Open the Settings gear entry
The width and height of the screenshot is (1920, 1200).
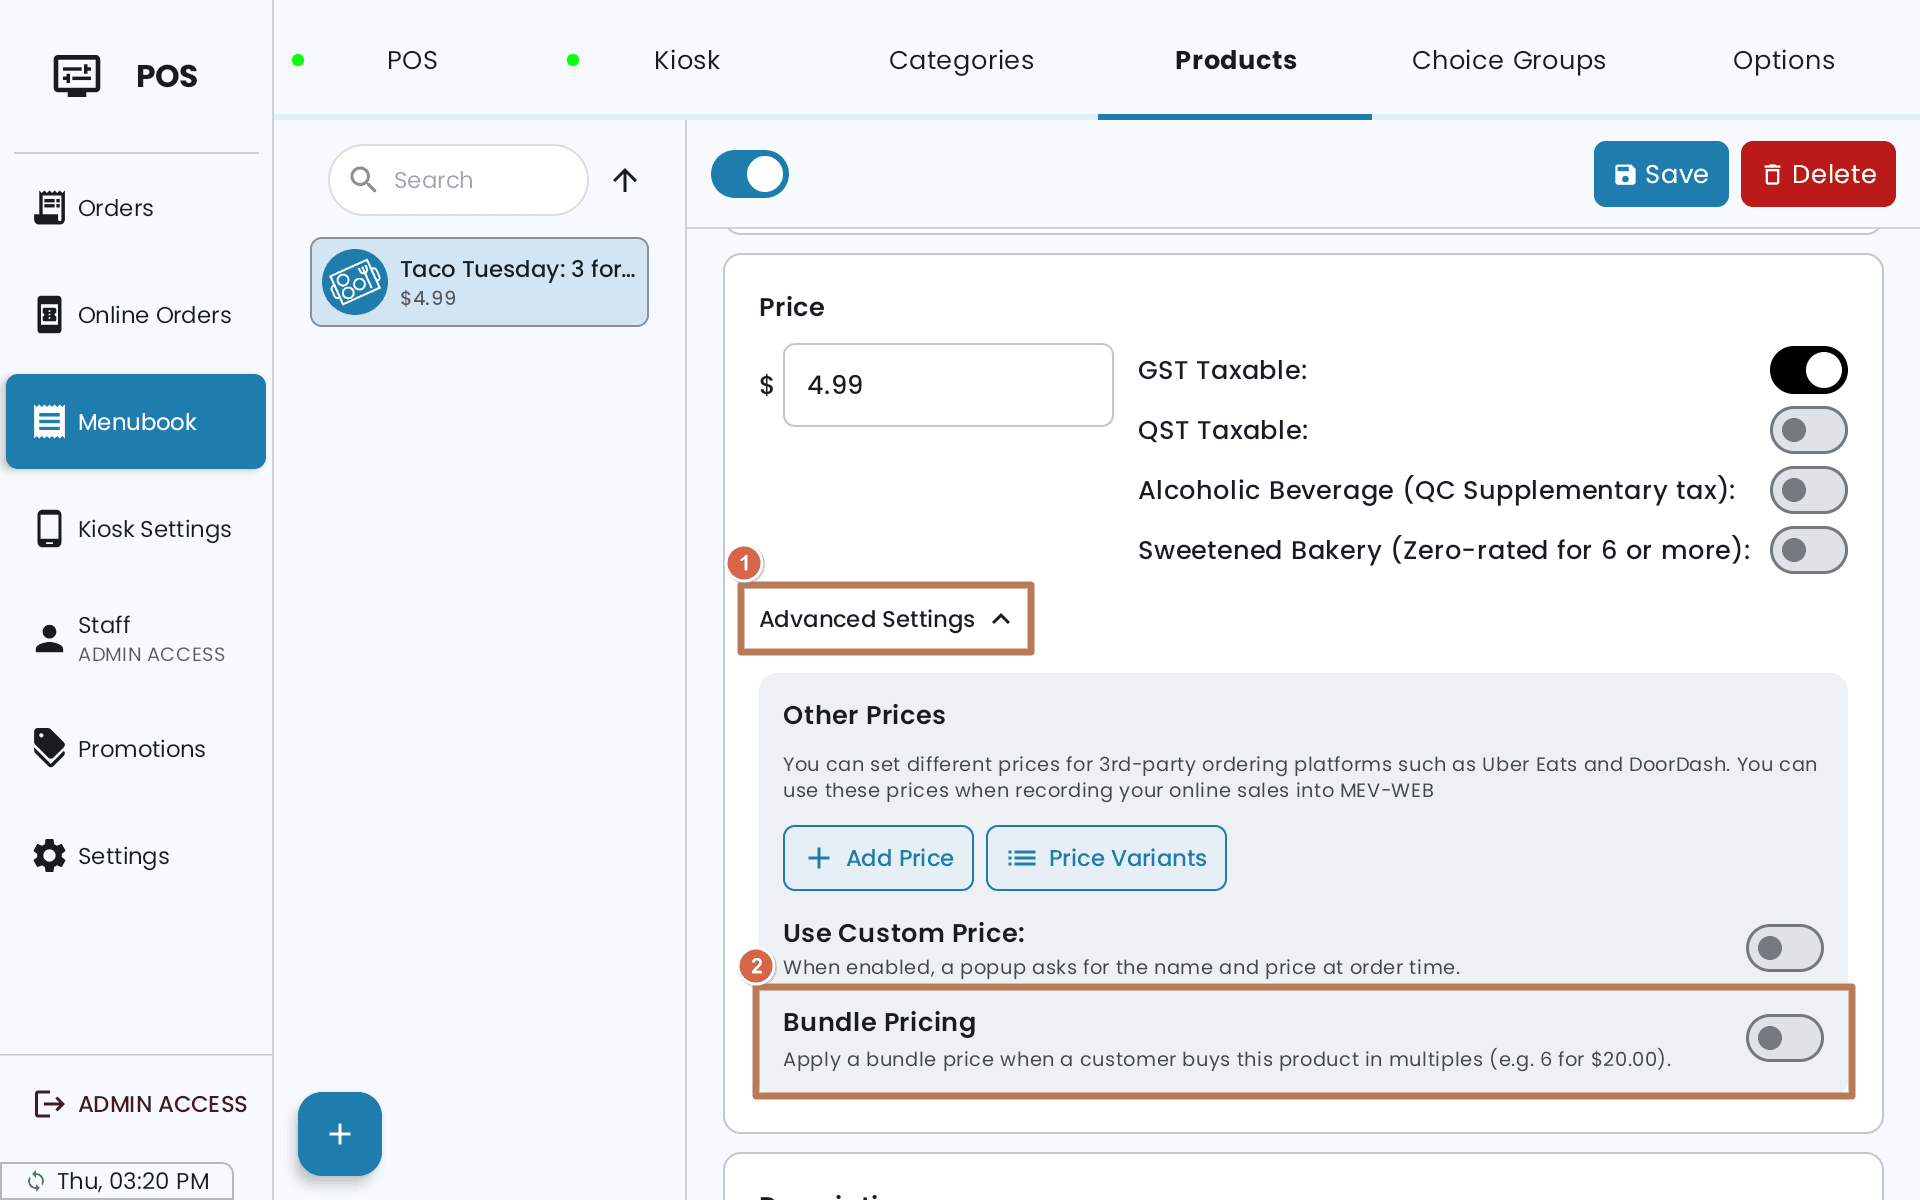(x=136, y=856)
